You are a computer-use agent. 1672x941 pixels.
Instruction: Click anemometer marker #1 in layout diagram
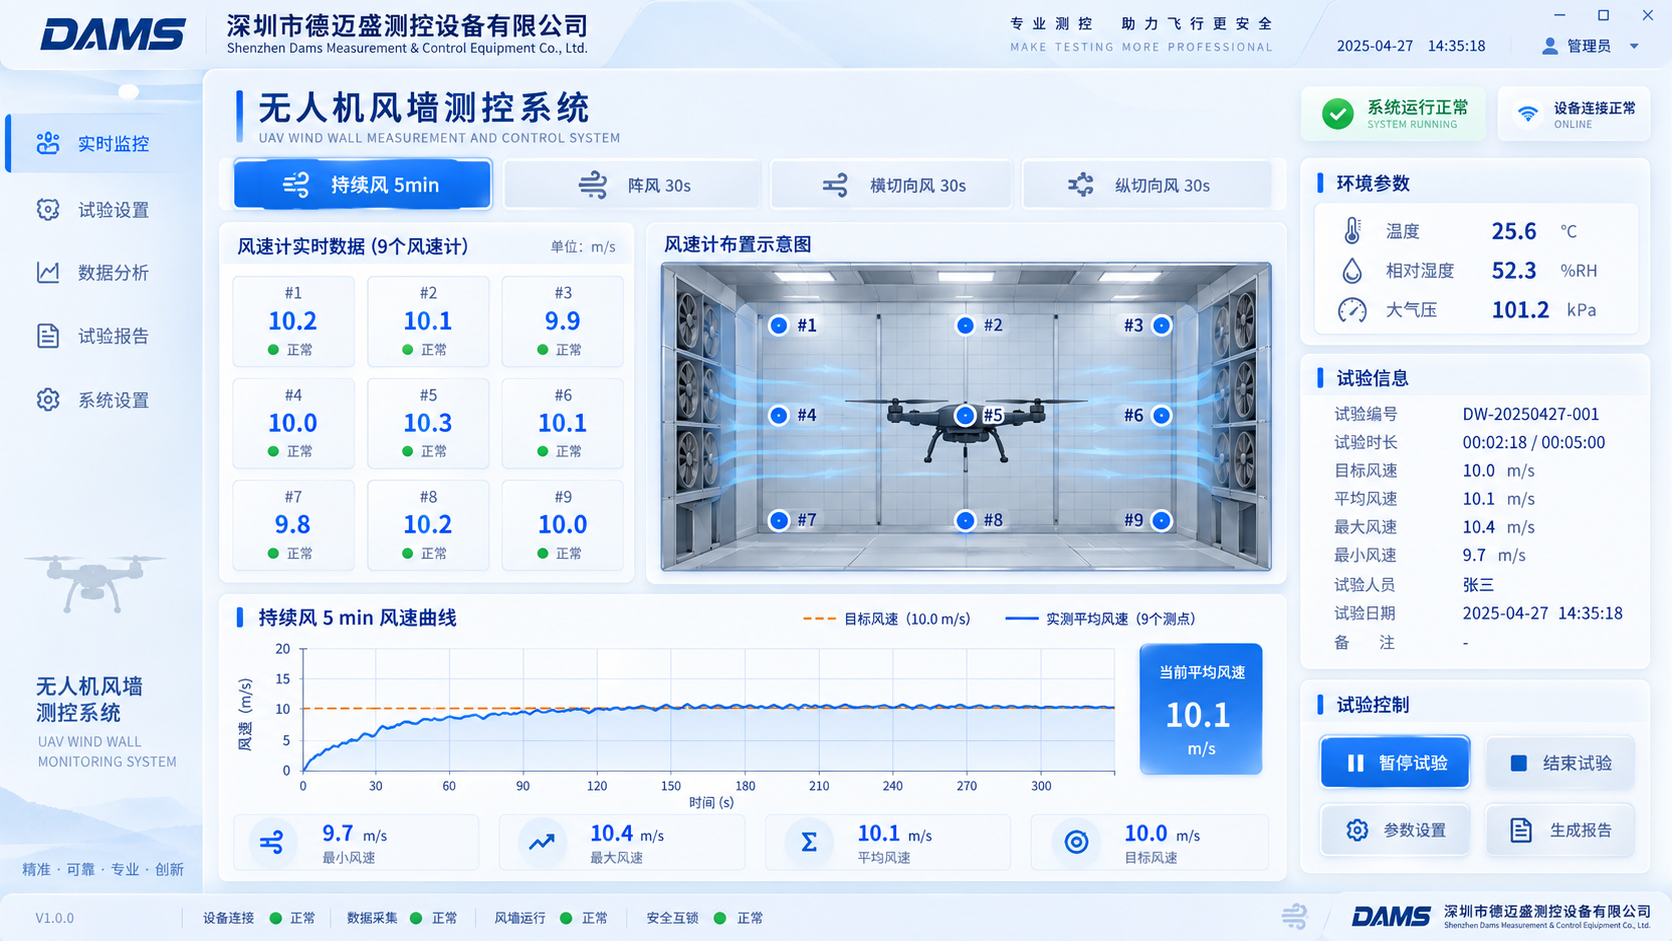coord(779,325)
